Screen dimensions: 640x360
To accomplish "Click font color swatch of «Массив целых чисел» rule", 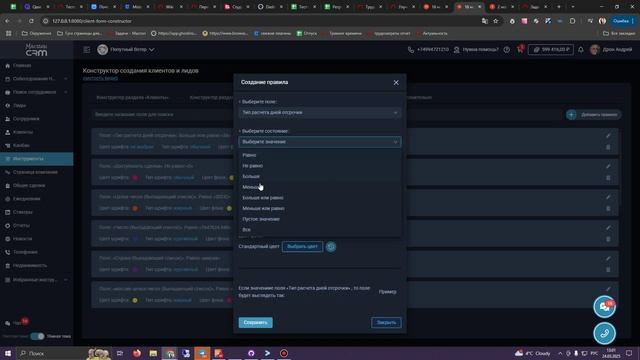I will tap(135, 300).
